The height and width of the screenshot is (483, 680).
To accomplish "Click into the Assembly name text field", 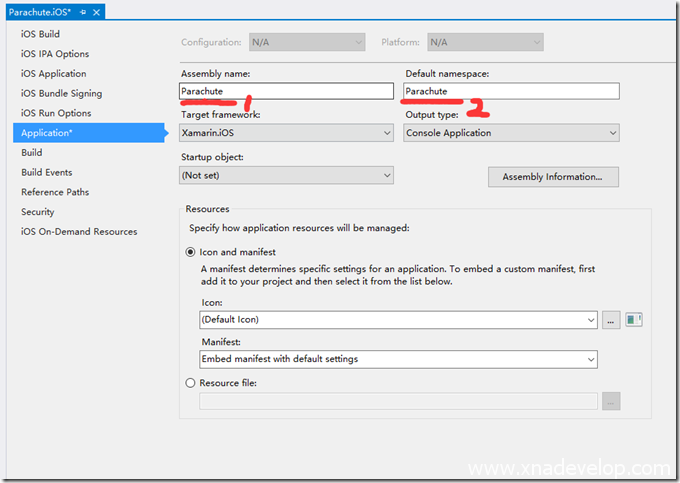I will pyautogui.click(x=287, y=91).
